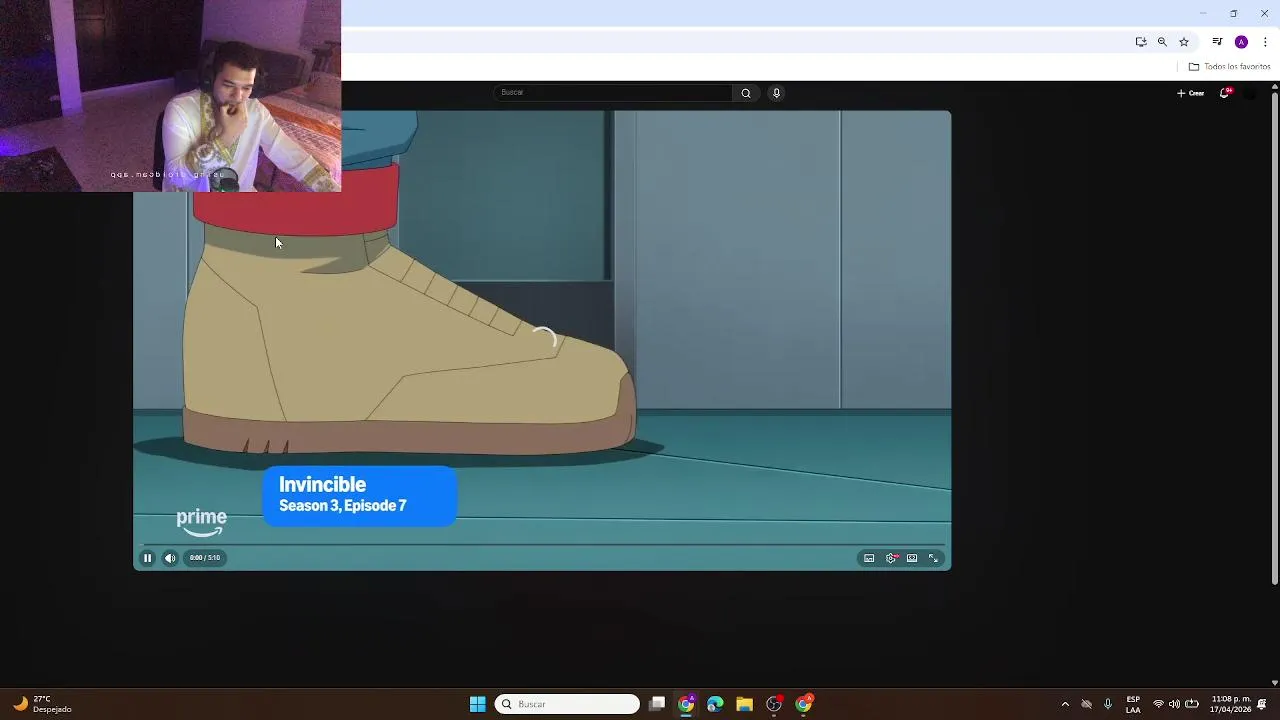Click the microphone tray icon
Screen dimensions: 1280x720
tap(1108, 704)
